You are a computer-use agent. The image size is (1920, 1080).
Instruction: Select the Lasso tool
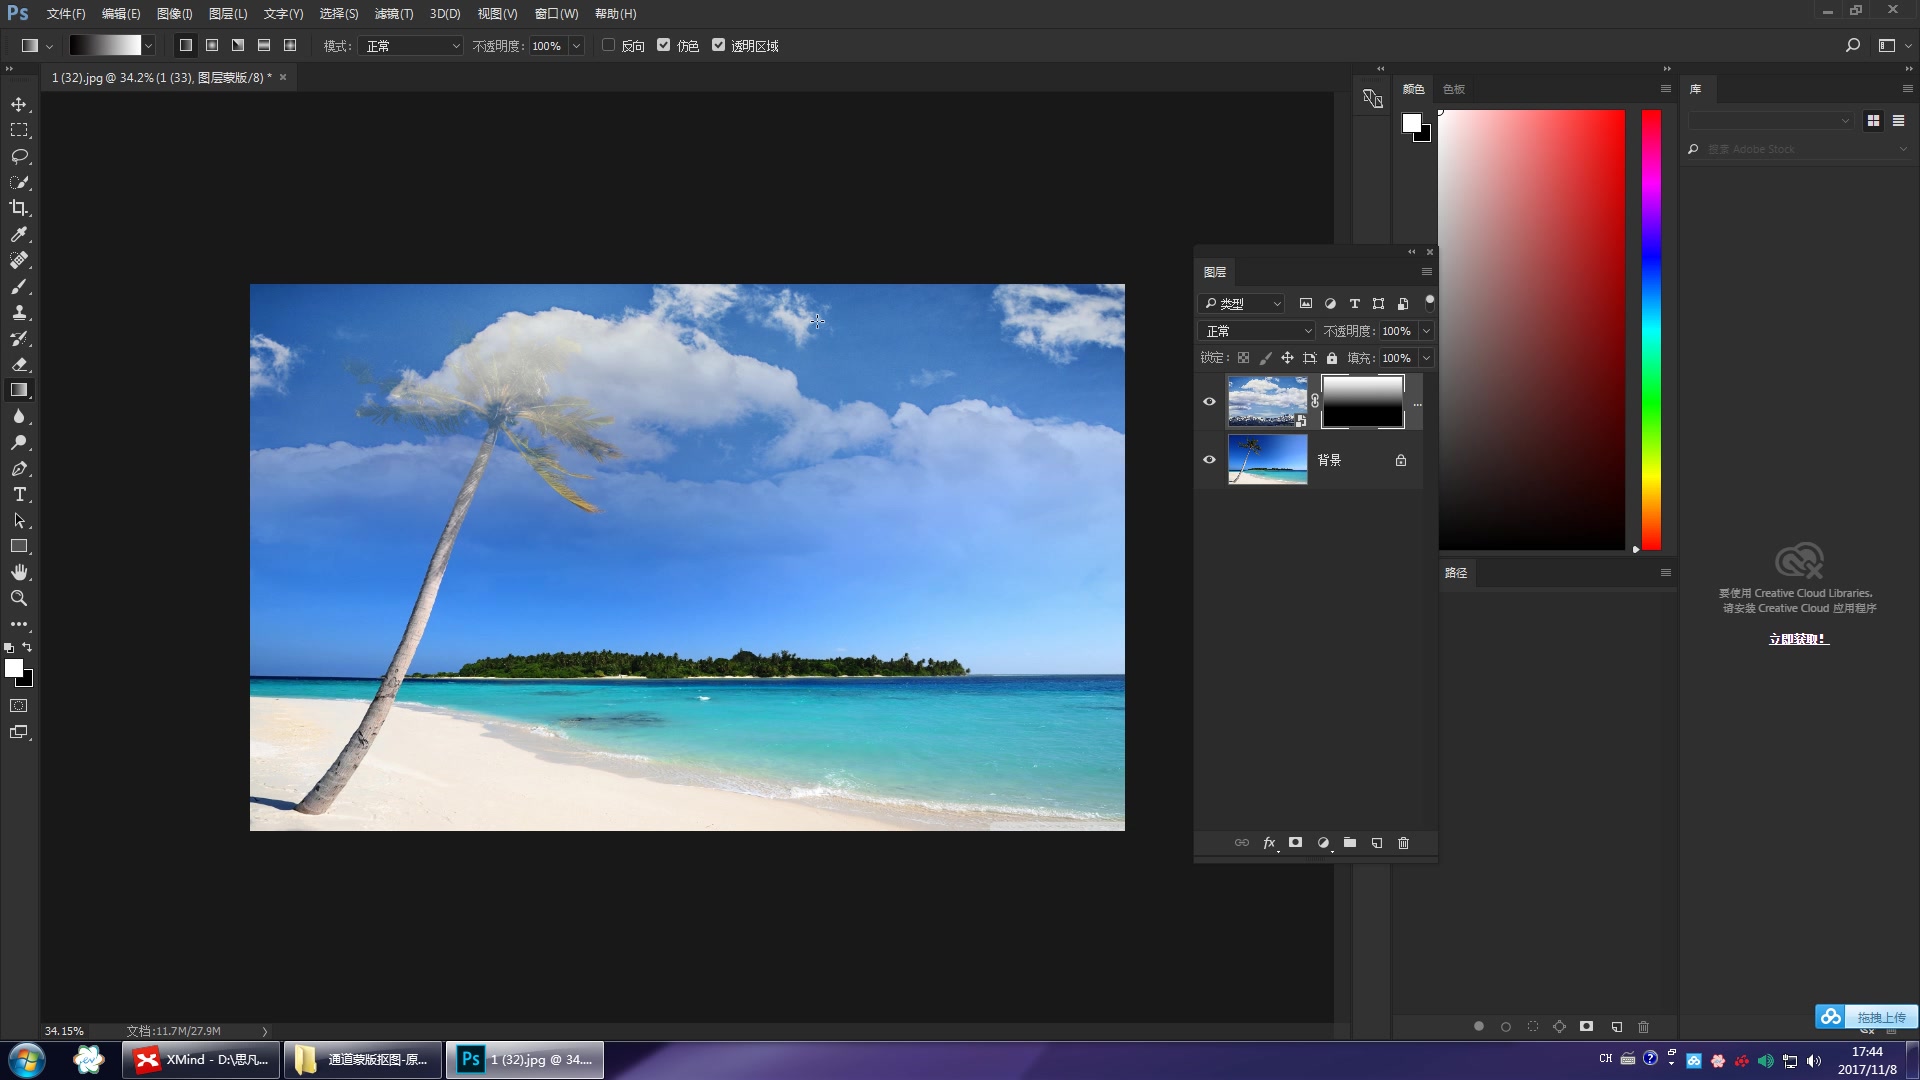pyautogui.click(x=19, y=156)
